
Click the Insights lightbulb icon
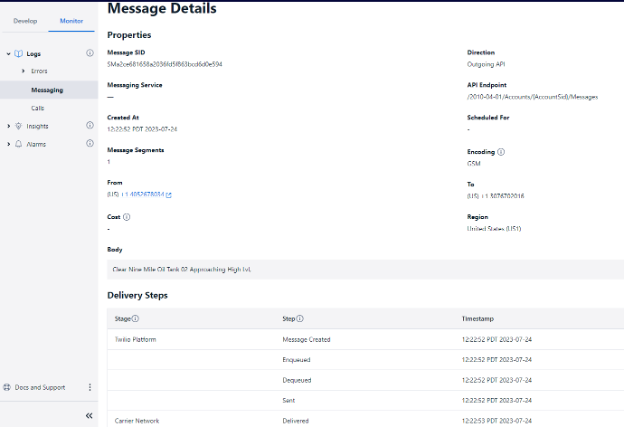coord(18,126)
